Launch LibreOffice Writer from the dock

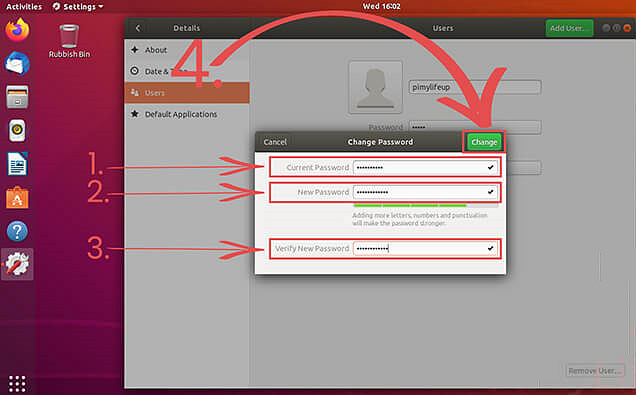17,164
